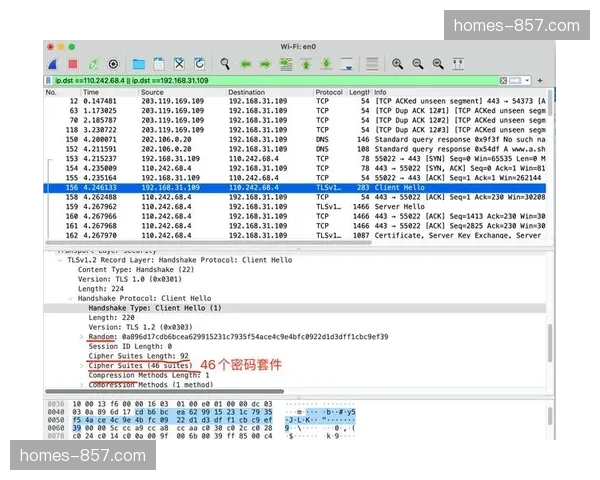This screenshot has width=600, height=480.
Task: Click the find packet magnifier icon
Action: pyautogui.click(x=226, y=64)
